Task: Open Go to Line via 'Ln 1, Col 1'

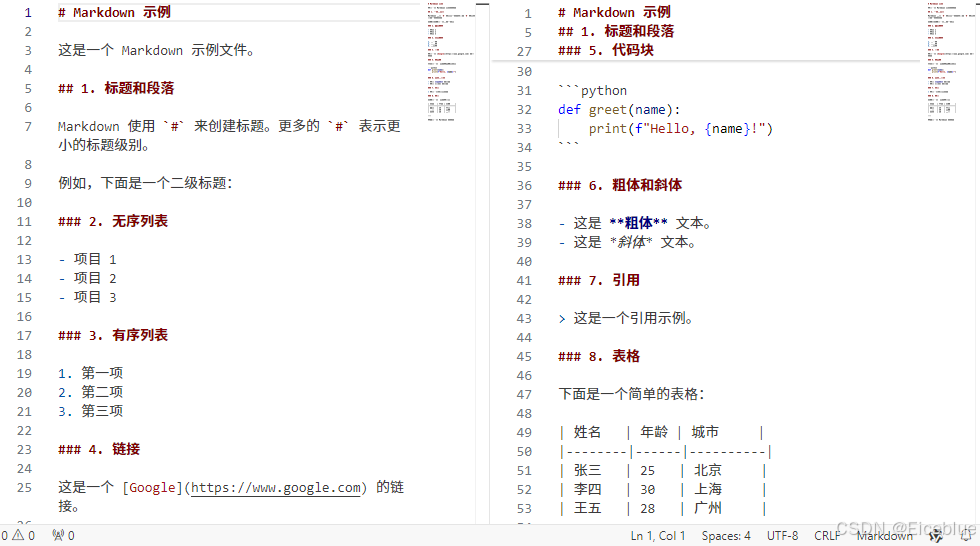Action: 658,535
